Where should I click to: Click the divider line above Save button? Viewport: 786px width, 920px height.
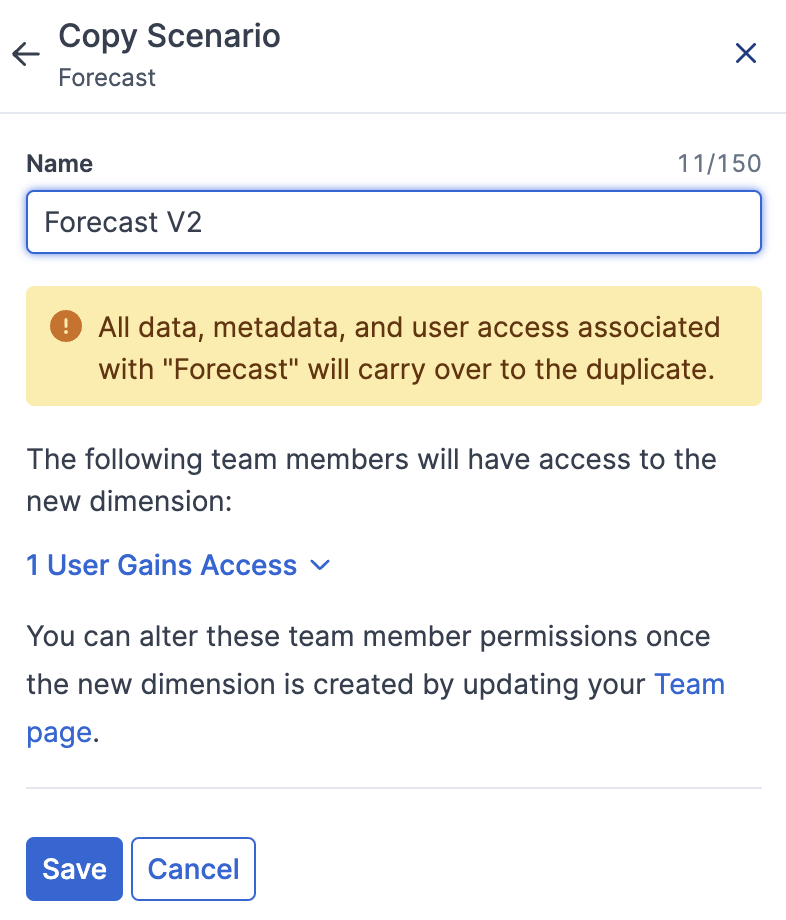394,788
